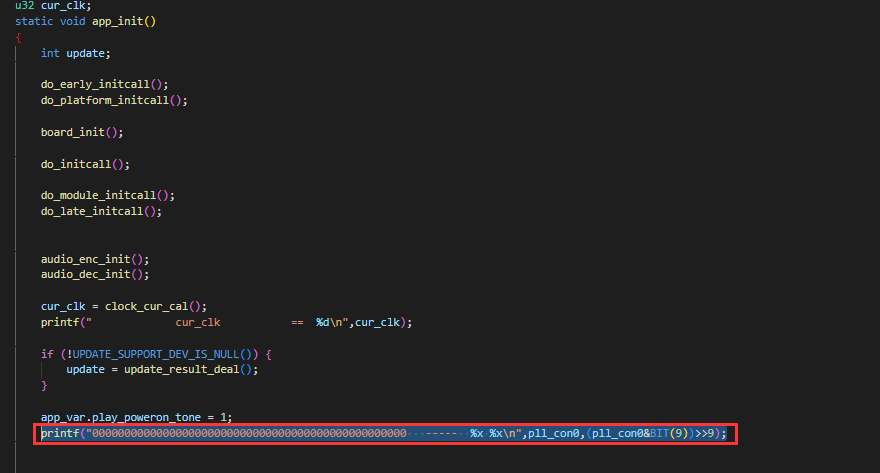Click the 'u32 cur_clk;' declaration line
The height and width of the screenshot is (473, 880).
(53, 6)
